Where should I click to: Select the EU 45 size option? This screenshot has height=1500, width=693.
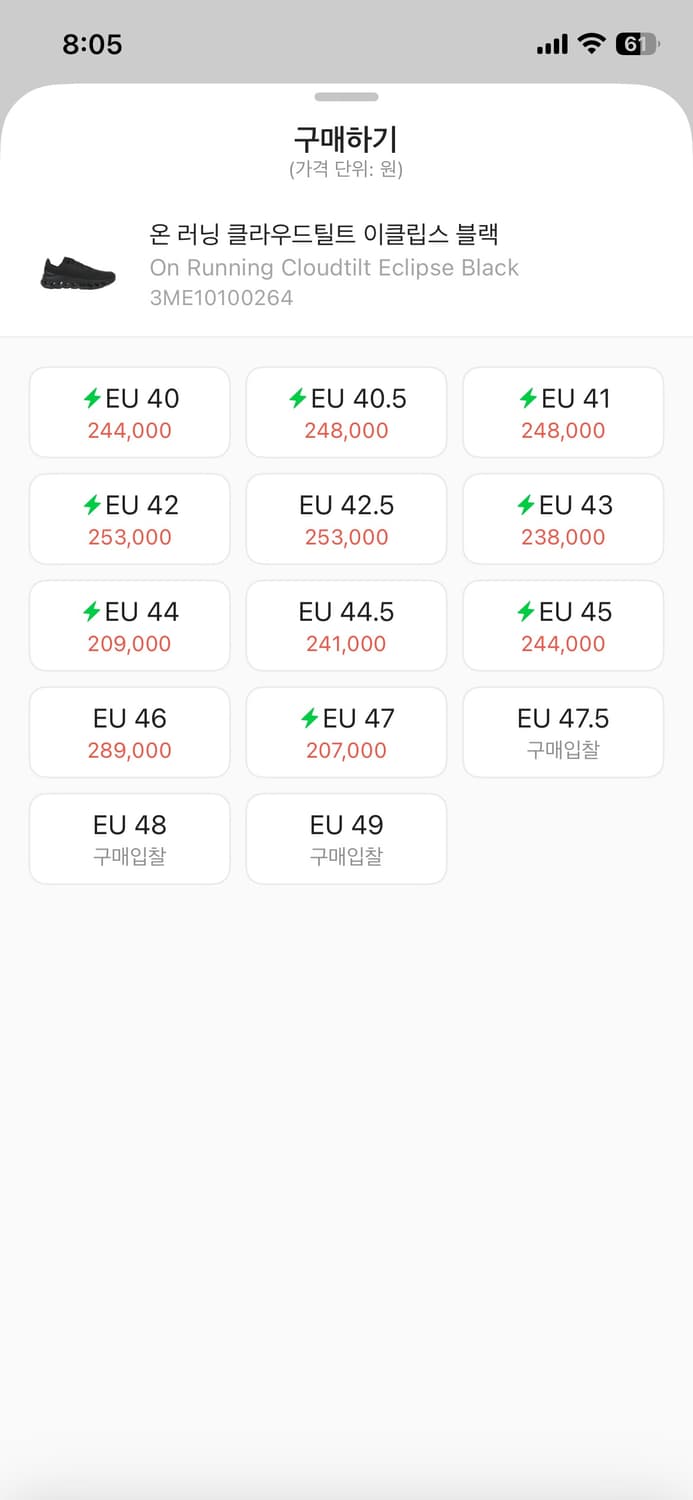tap(563, 625)
